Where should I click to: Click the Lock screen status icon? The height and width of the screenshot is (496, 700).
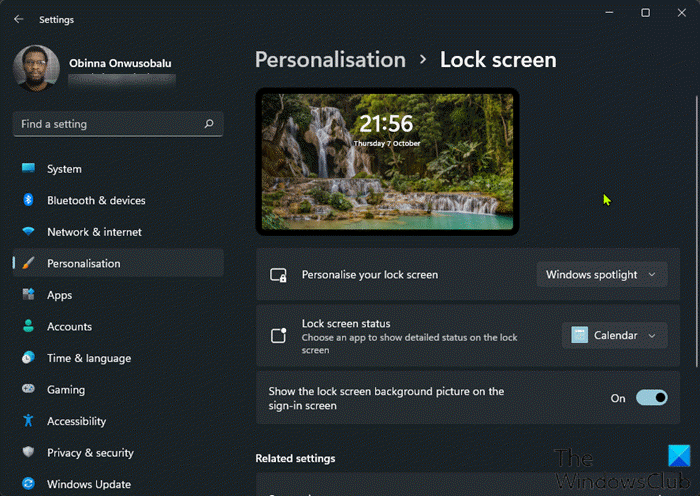point(279,335)
